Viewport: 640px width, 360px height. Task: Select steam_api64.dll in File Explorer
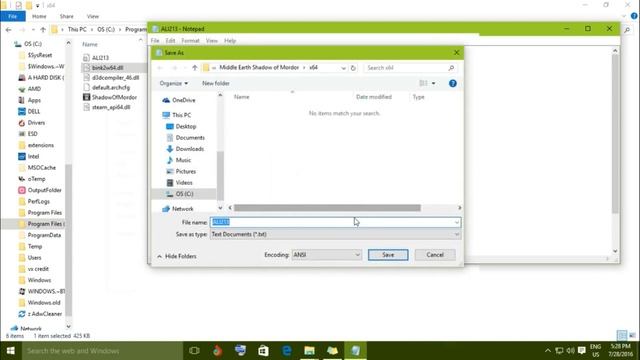click(x=111, y=107)
